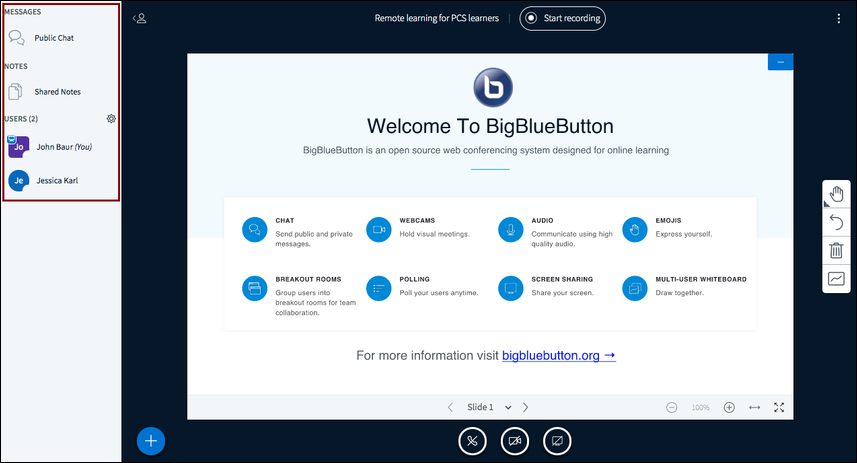Clear all annotations with the trash icon
Image resolution: width=857 pixels, height=463 pixels.
[836, 250]
